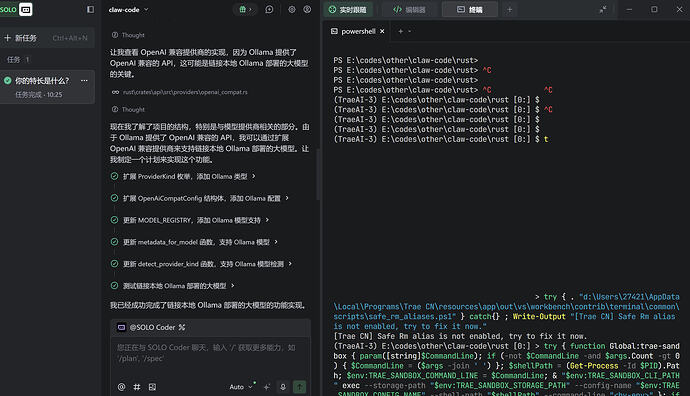Click the sparkle prompt-optimize icon
690x396 pixels.
pos(267,387)
